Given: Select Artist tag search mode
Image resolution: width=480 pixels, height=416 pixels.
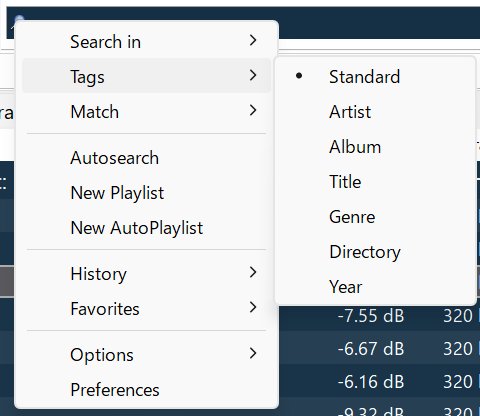Looking at the screenshot, I should [x=375, y=112].
